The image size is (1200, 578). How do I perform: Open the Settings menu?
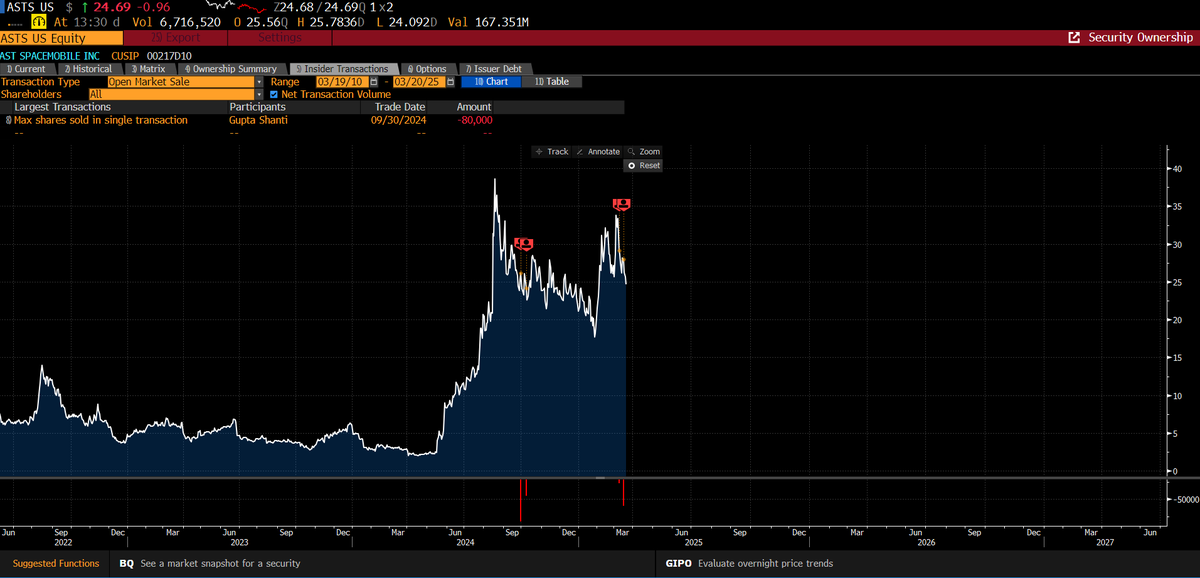pos(280,38)
